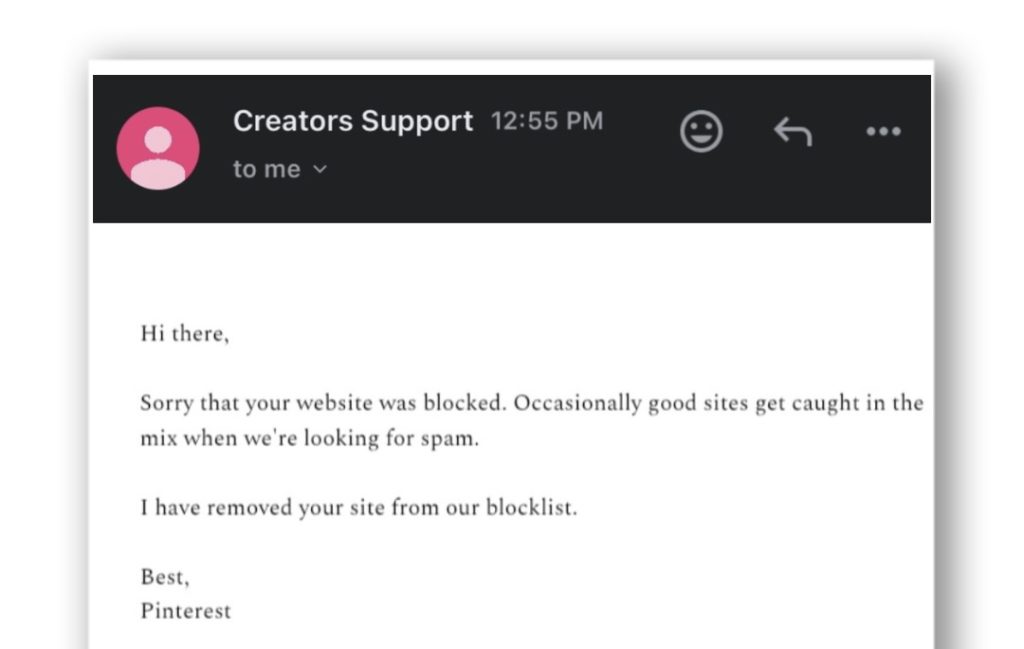This screenshot has height=649, width=1024.
Task: Expand recipient details chevron beside "to me"
Action: point(320,170)
